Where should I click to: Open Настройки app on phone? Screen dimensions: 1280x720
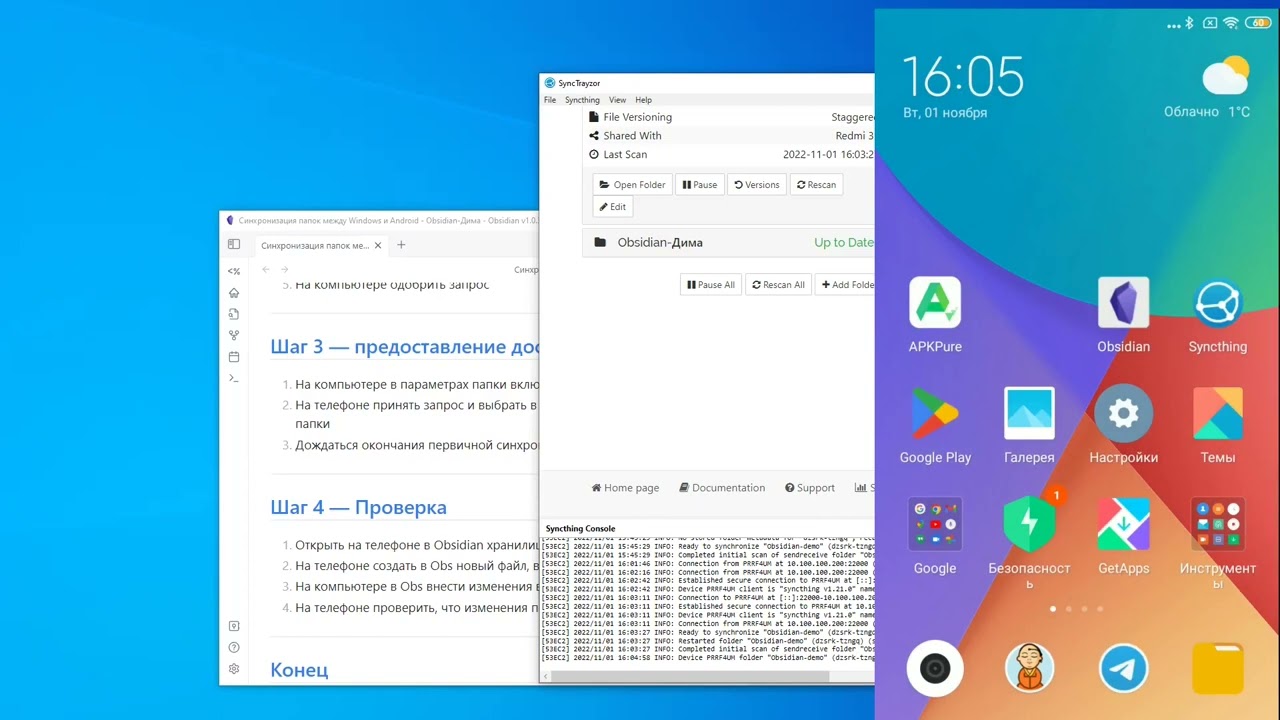1124,425
